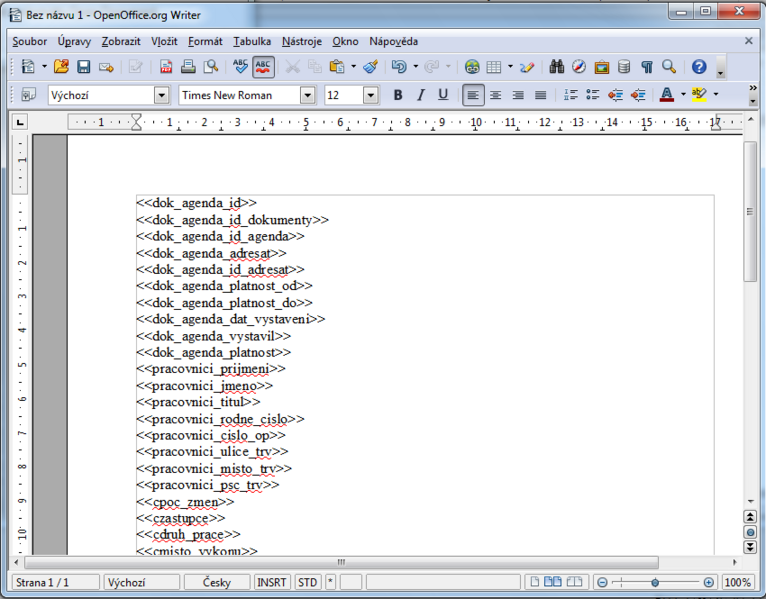Open the Table size dropdown arrow

click(x=510, y=66)
